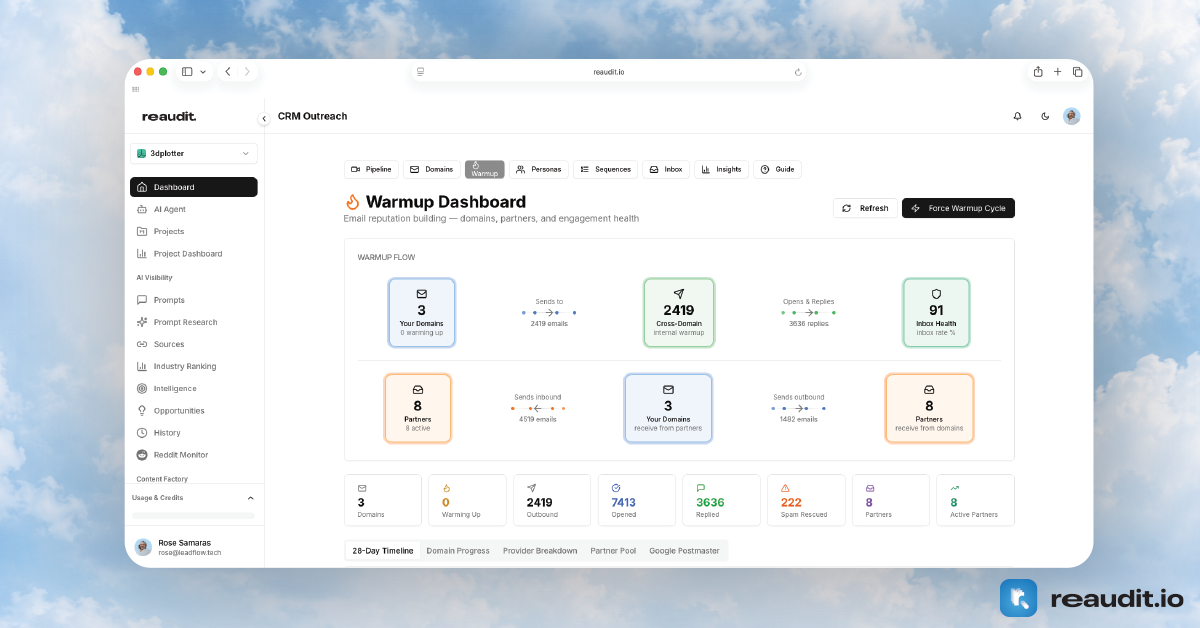The height and width of the screenshot is (628, 1200).
Task: Click the reaudit logo in sidebar
Action: coord(169,117)
